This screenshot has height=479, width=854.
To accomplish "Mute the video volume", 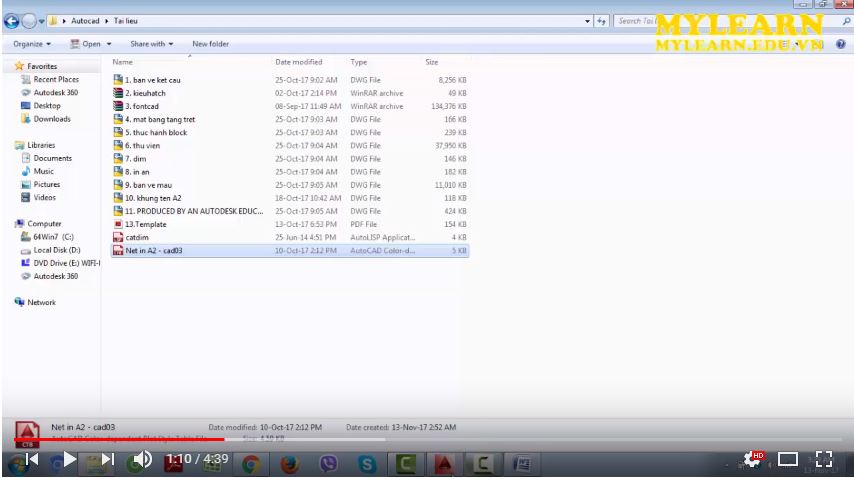I will click(x=142, y=459).
